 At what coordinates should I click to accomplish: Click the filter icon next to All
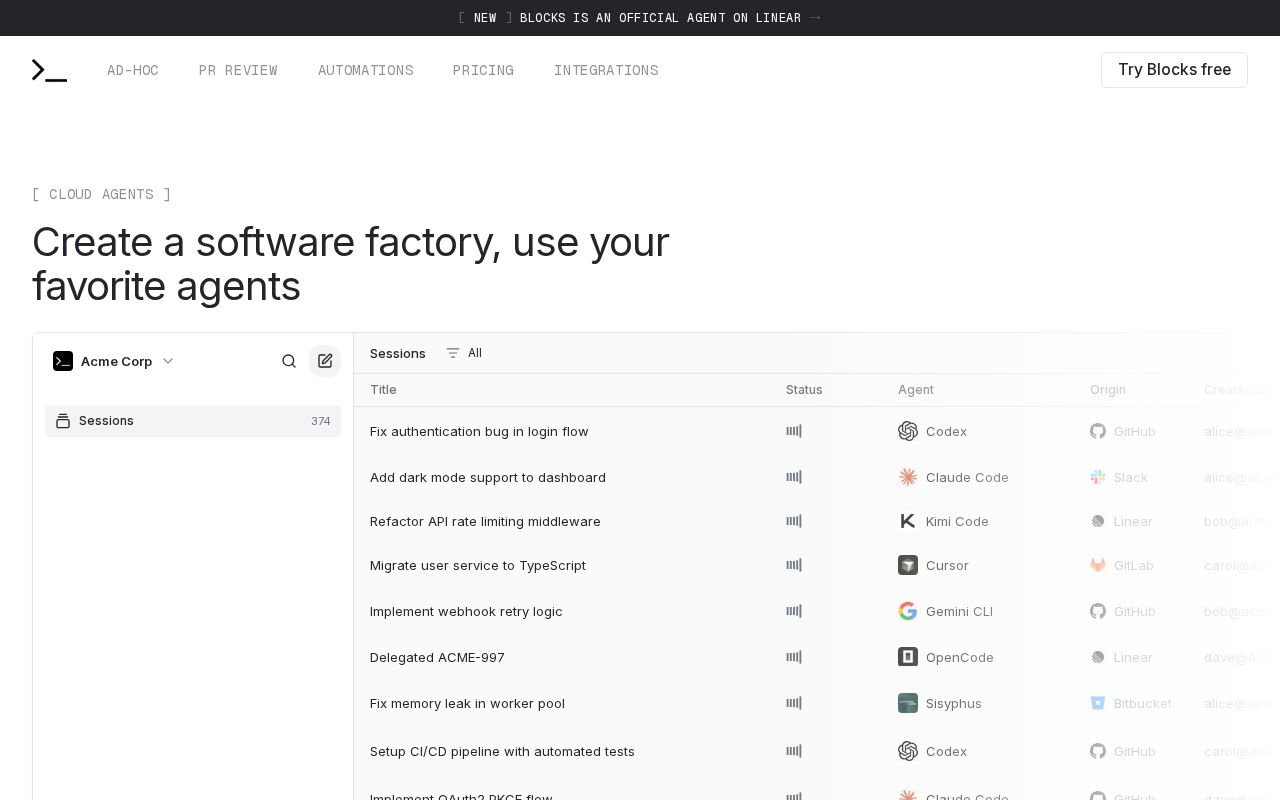click(453, 353)
